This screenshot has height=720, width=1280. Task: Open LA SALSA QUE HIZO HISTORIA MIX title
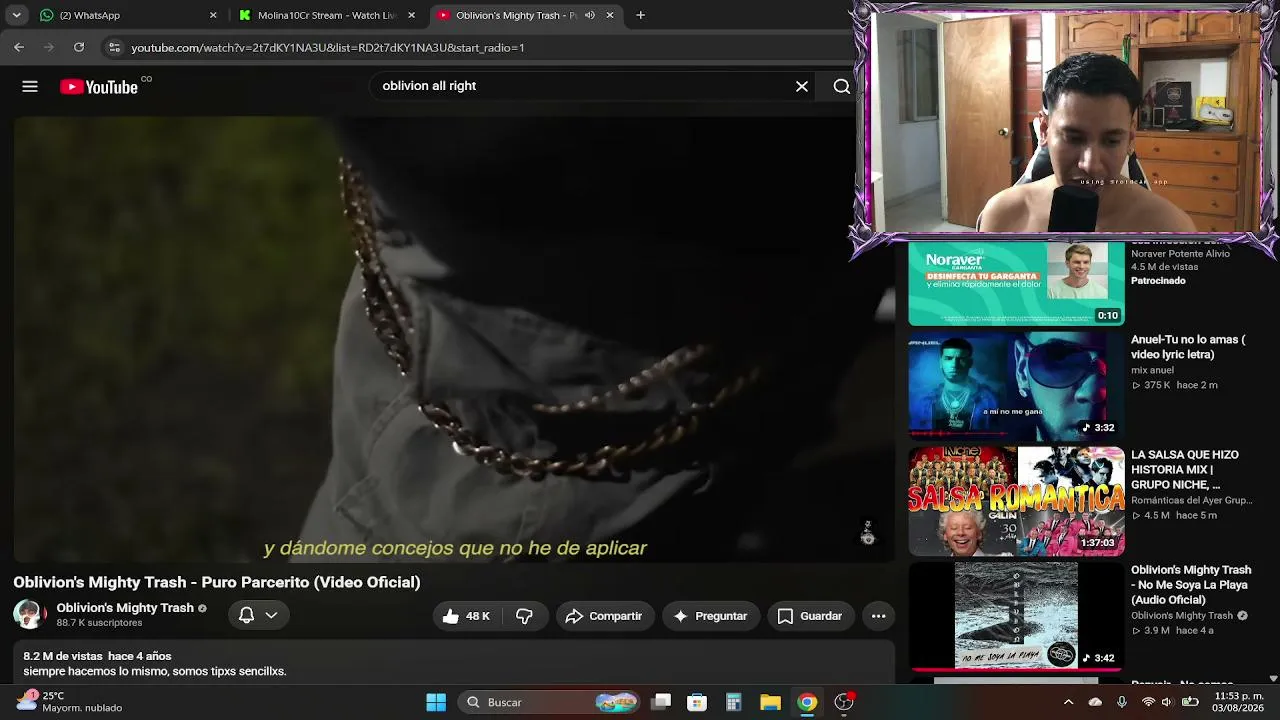click(1185, 470)
